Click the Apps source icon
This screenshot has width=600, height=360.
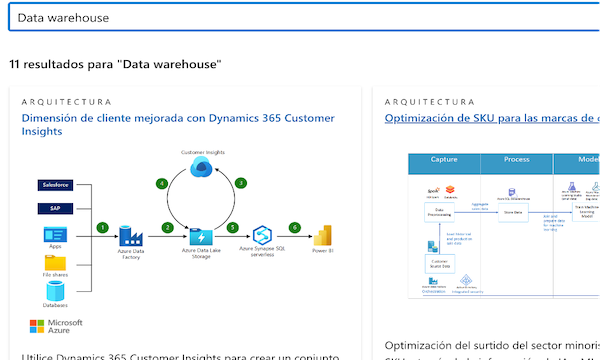click(55, 235)
